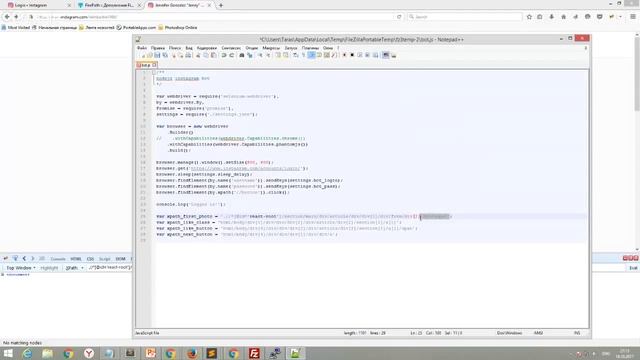This screenshot has width=640, height=360.
Task: Click the bookmark star icon in Firefox
Action: pos(529,17)
